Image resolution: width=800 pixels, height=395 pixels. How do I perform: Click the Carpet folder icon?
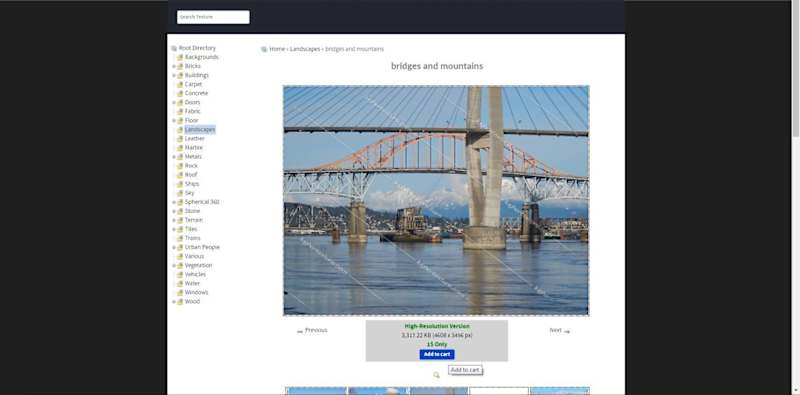180,84
